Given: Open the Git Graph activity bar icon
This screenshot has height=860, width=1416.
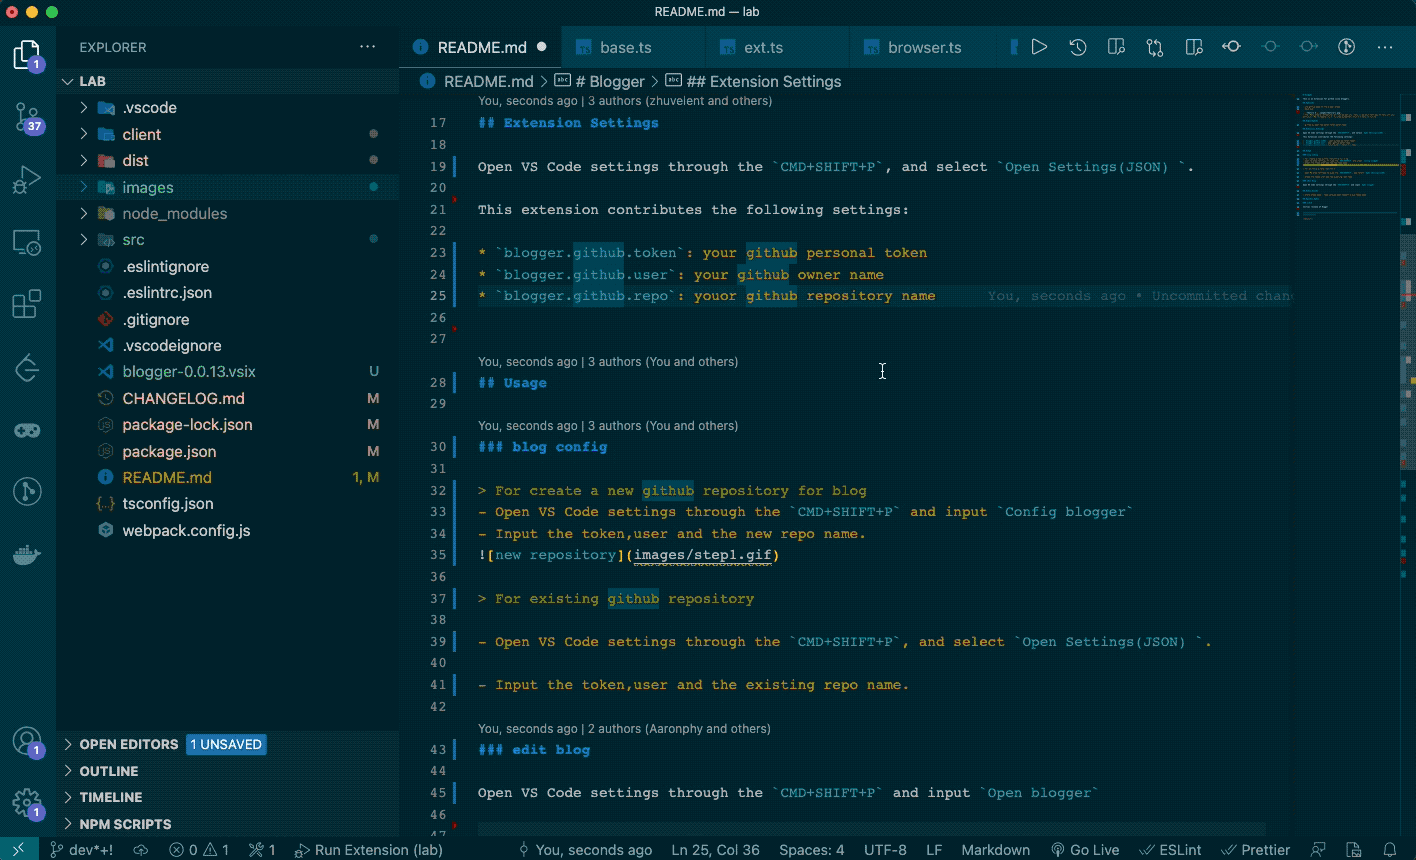Looking at the screenshot, I should pos(27,492).
